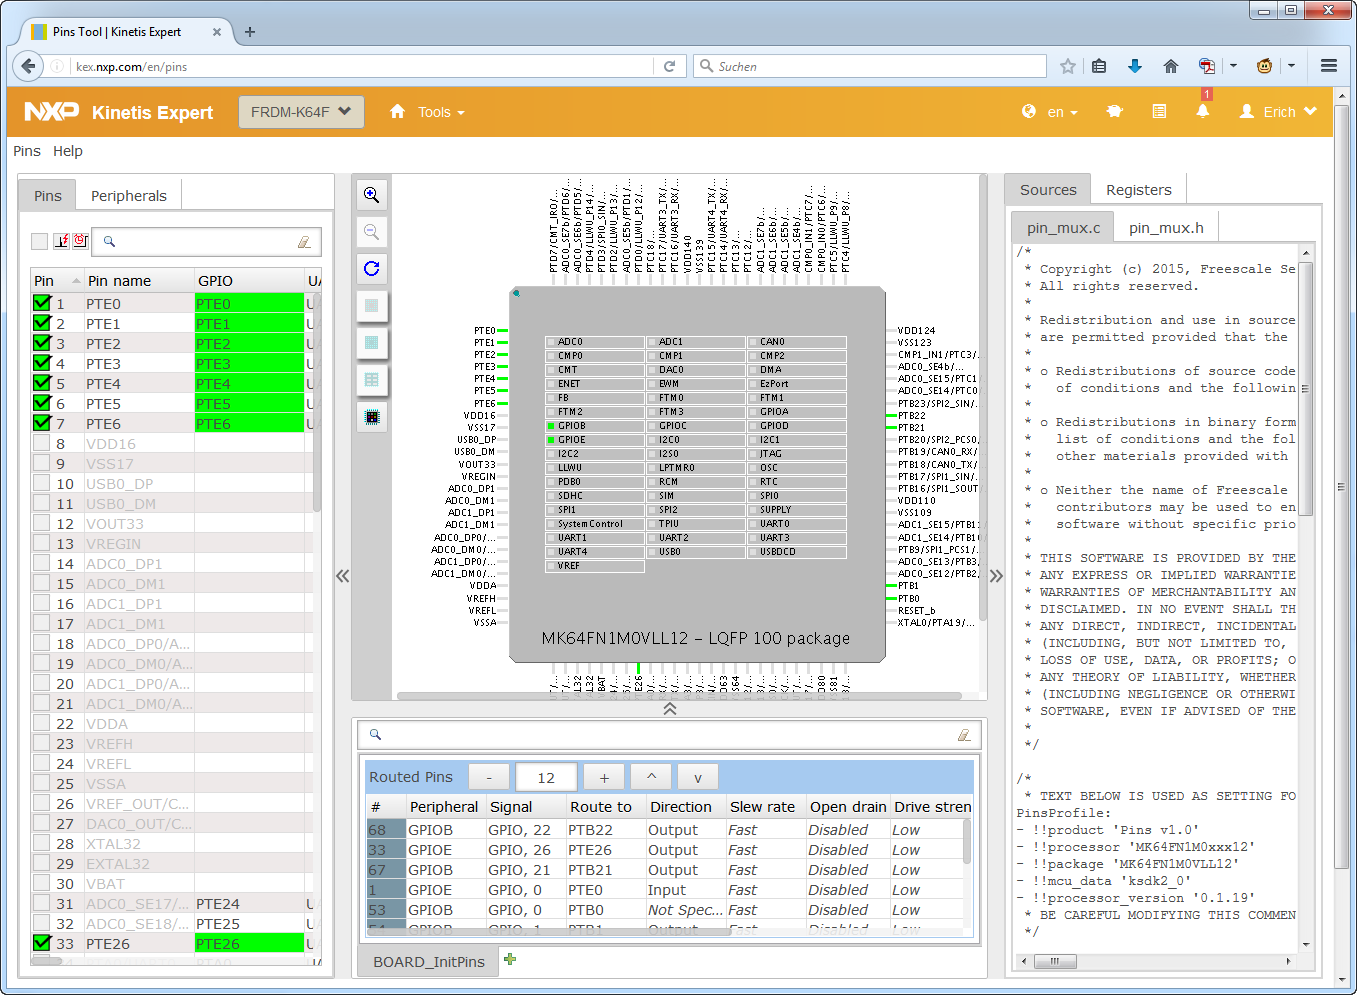Open the notifications bell icon

pos(1202,112)
